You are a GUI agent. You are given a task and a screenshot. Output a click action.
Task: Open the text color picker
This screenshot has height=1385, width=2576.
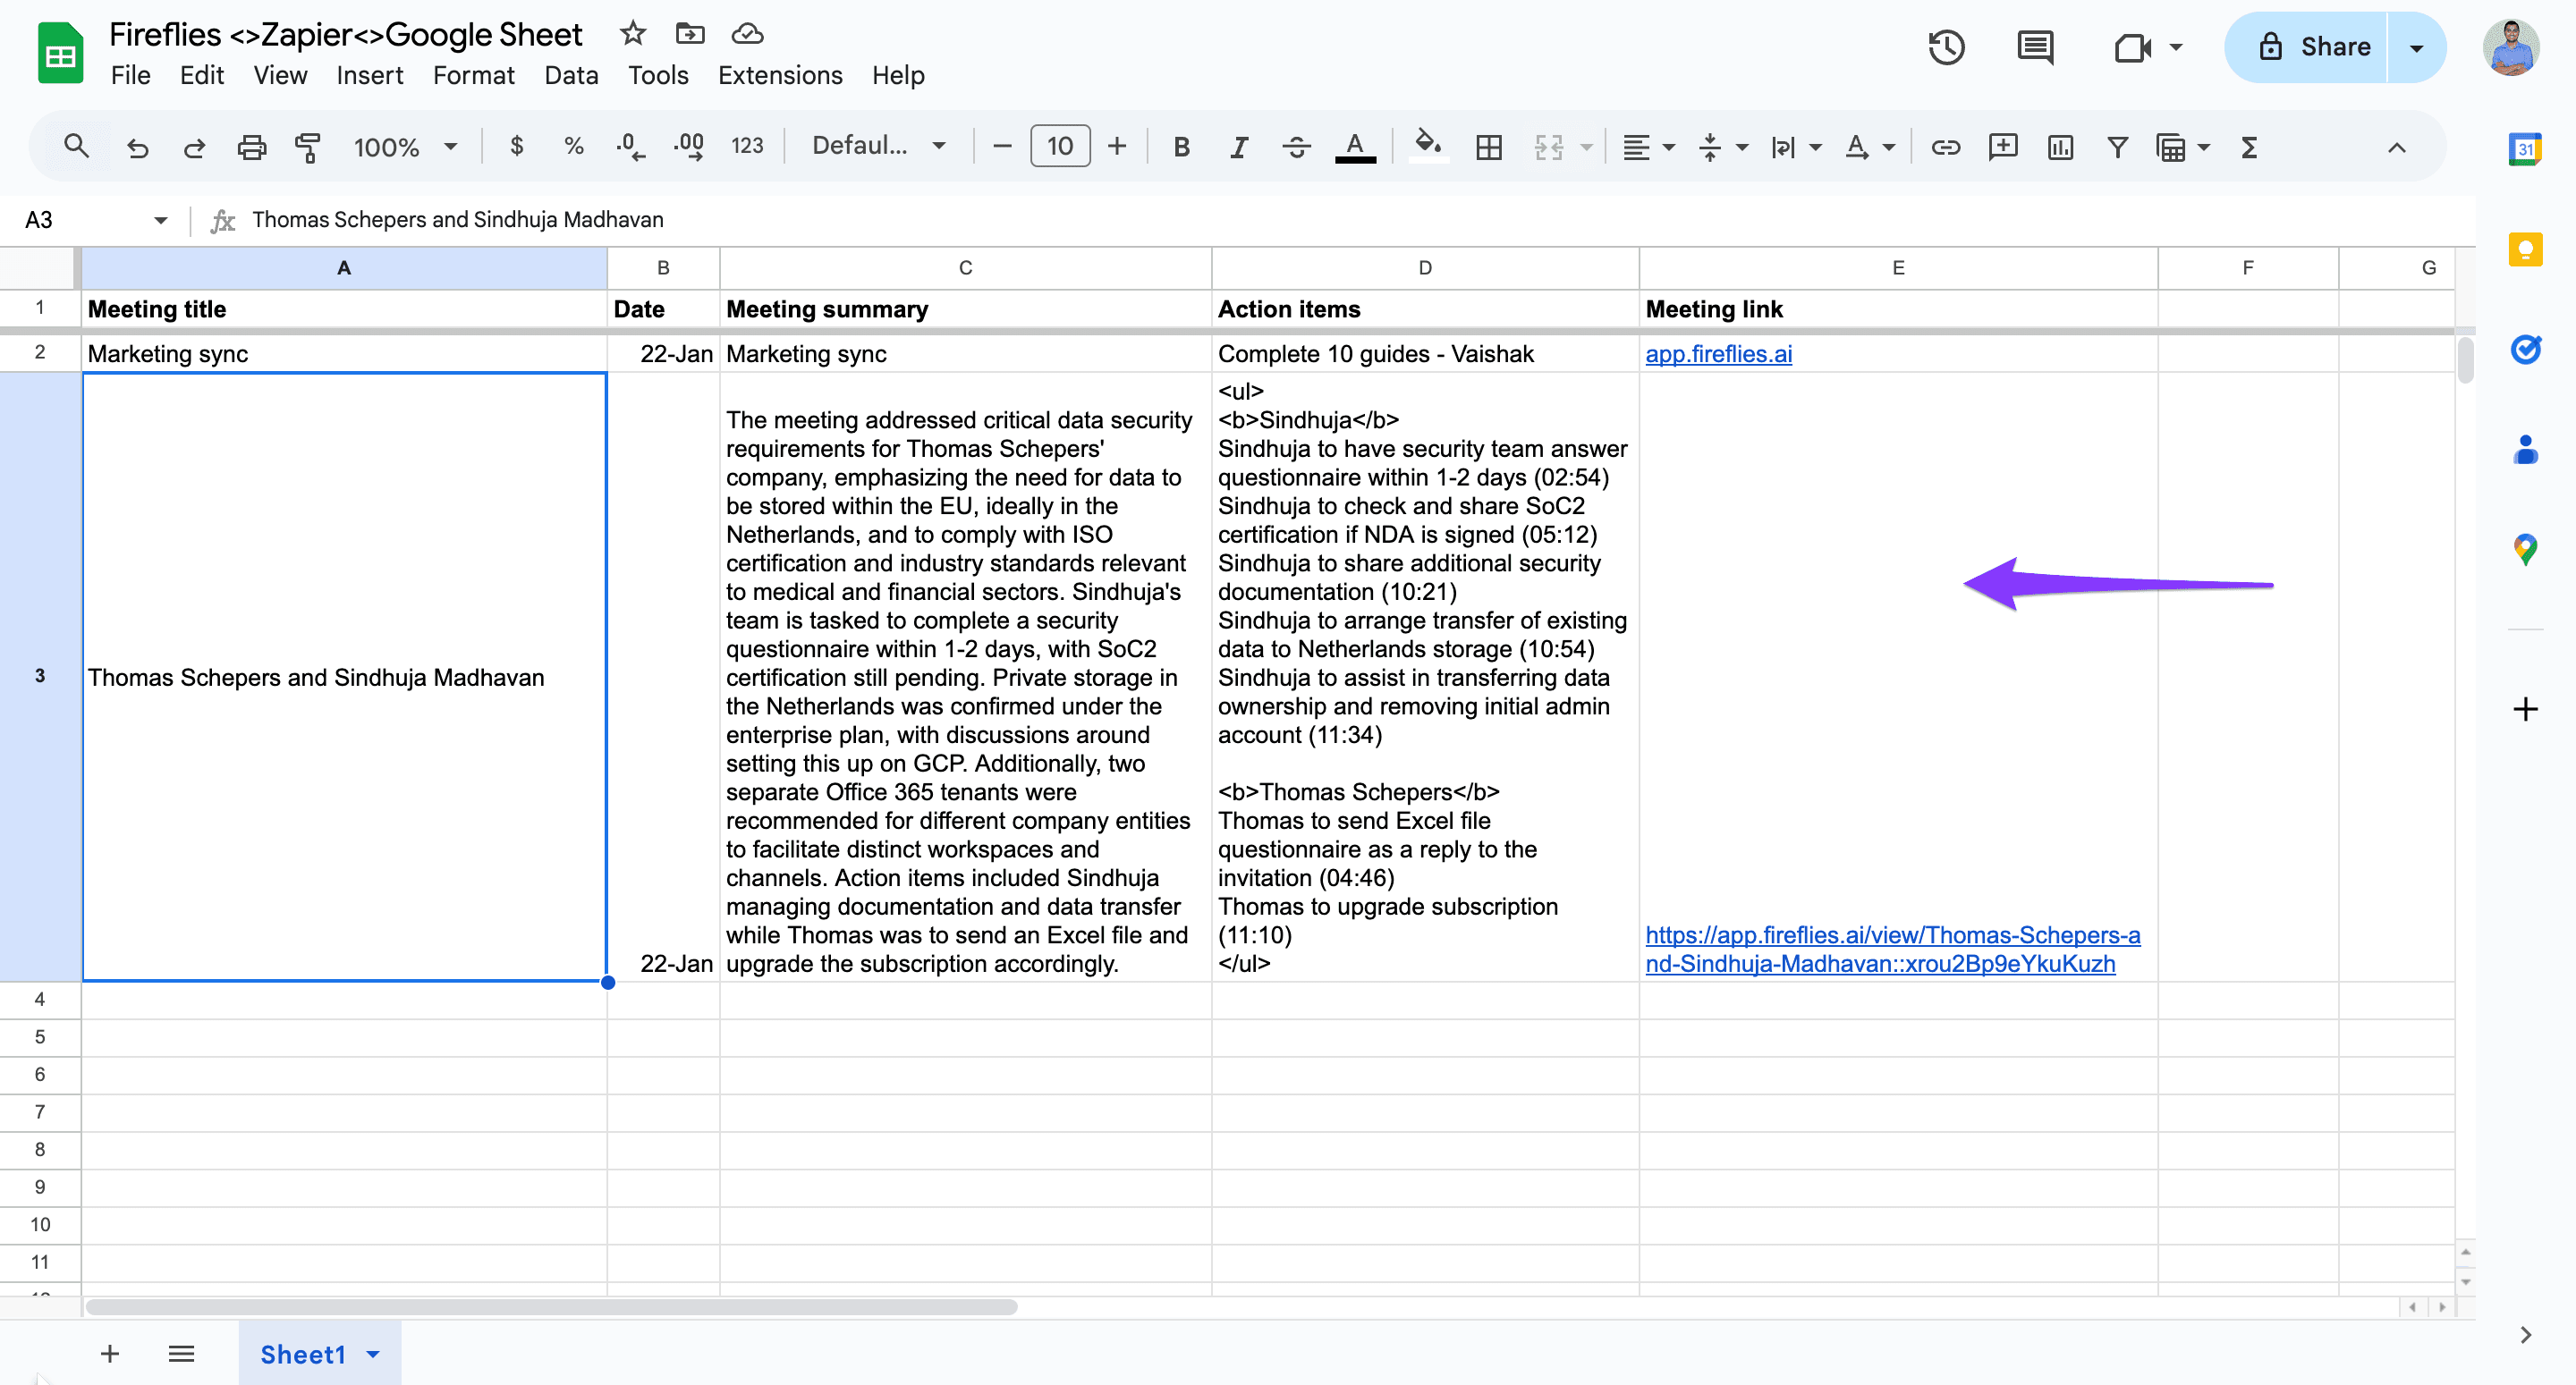[x=1355, y=148]
